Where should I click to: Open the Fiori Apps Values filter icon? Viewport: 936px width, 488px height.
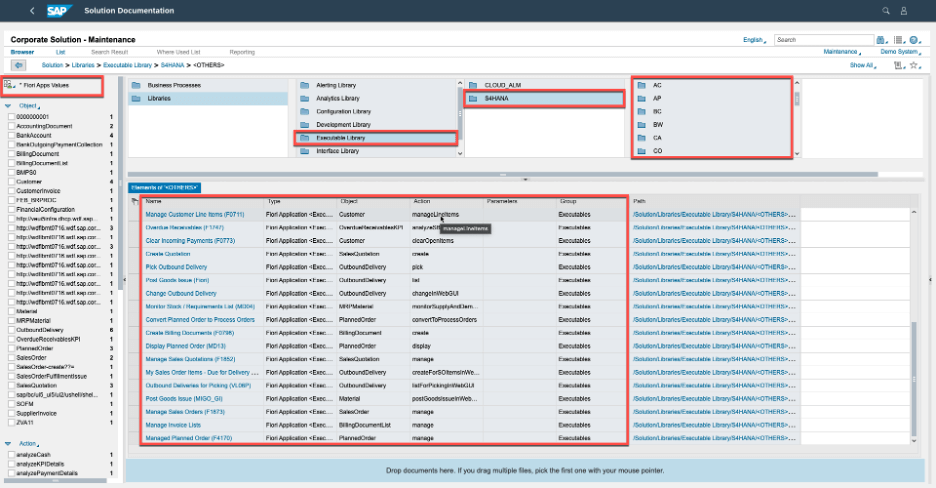(x=8, y=85)
